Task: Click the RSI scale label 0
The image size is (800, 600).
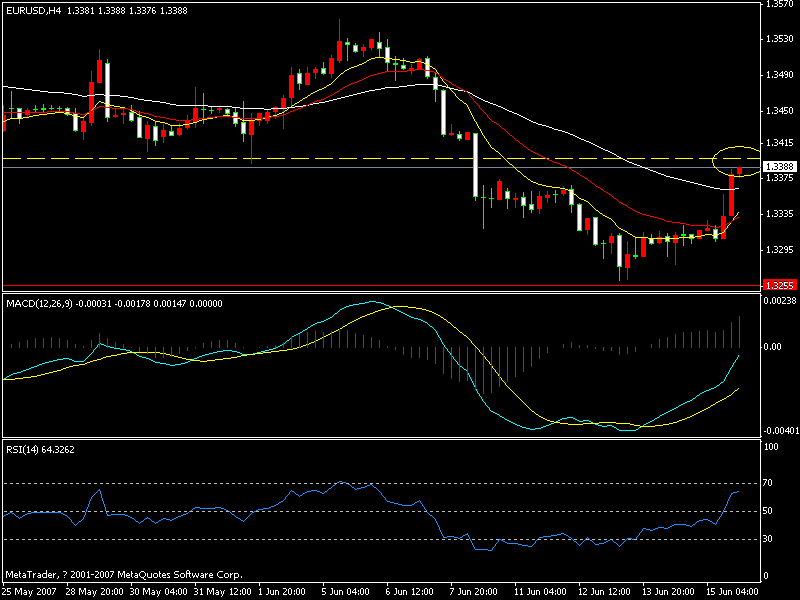Action: pyautogui.click(x=765, y=576)
